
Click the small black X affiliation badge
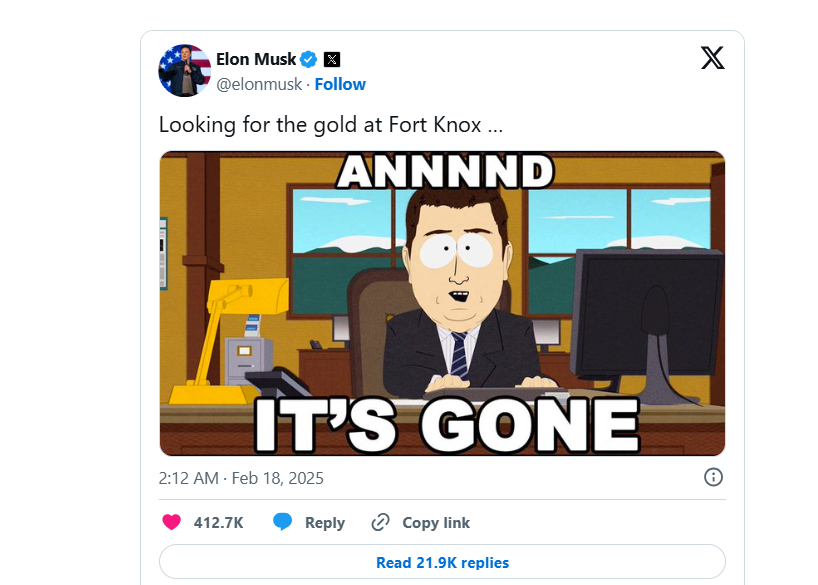coord(333,59)
